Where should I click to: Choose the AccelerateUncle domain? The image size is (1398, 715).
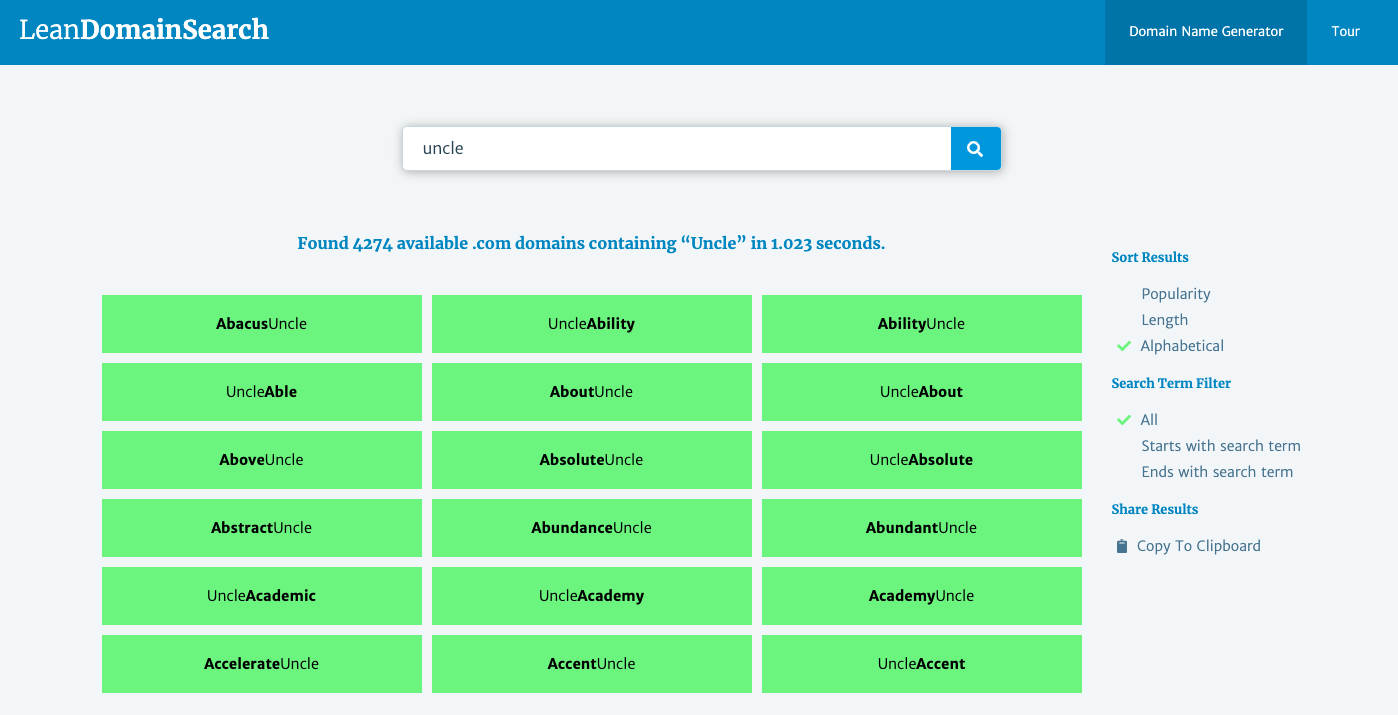pyautogui.click(x=262, y=664)
